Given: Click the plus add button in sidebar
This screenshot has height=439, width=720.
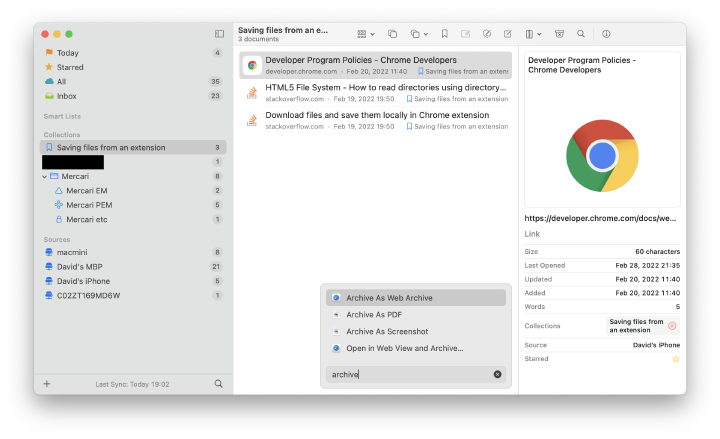Looking at the screenshot, I should [x=47, y=384].
